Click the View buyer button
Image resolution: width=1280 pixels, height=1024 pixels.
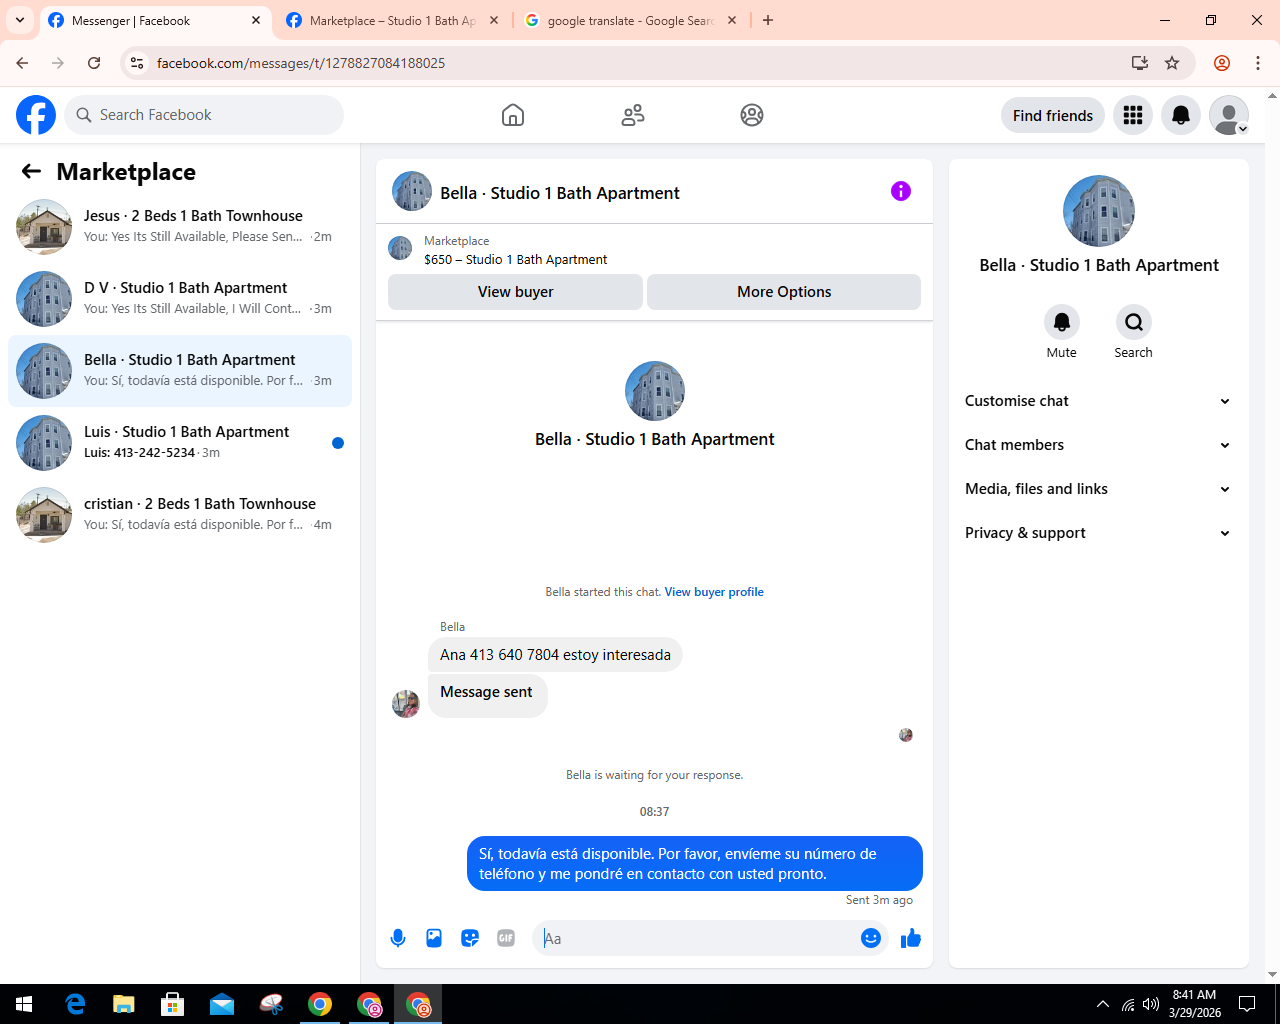click(x=515, y=292)
